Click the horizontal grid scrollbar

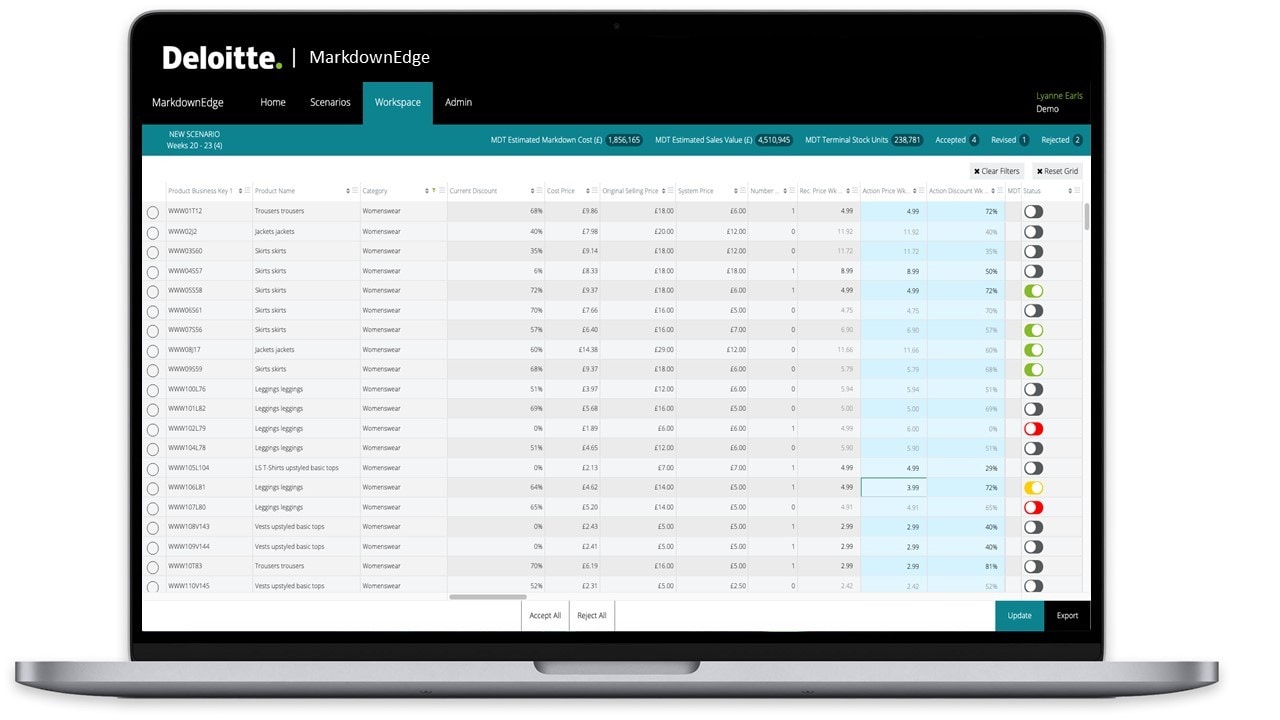pos(488,597)
